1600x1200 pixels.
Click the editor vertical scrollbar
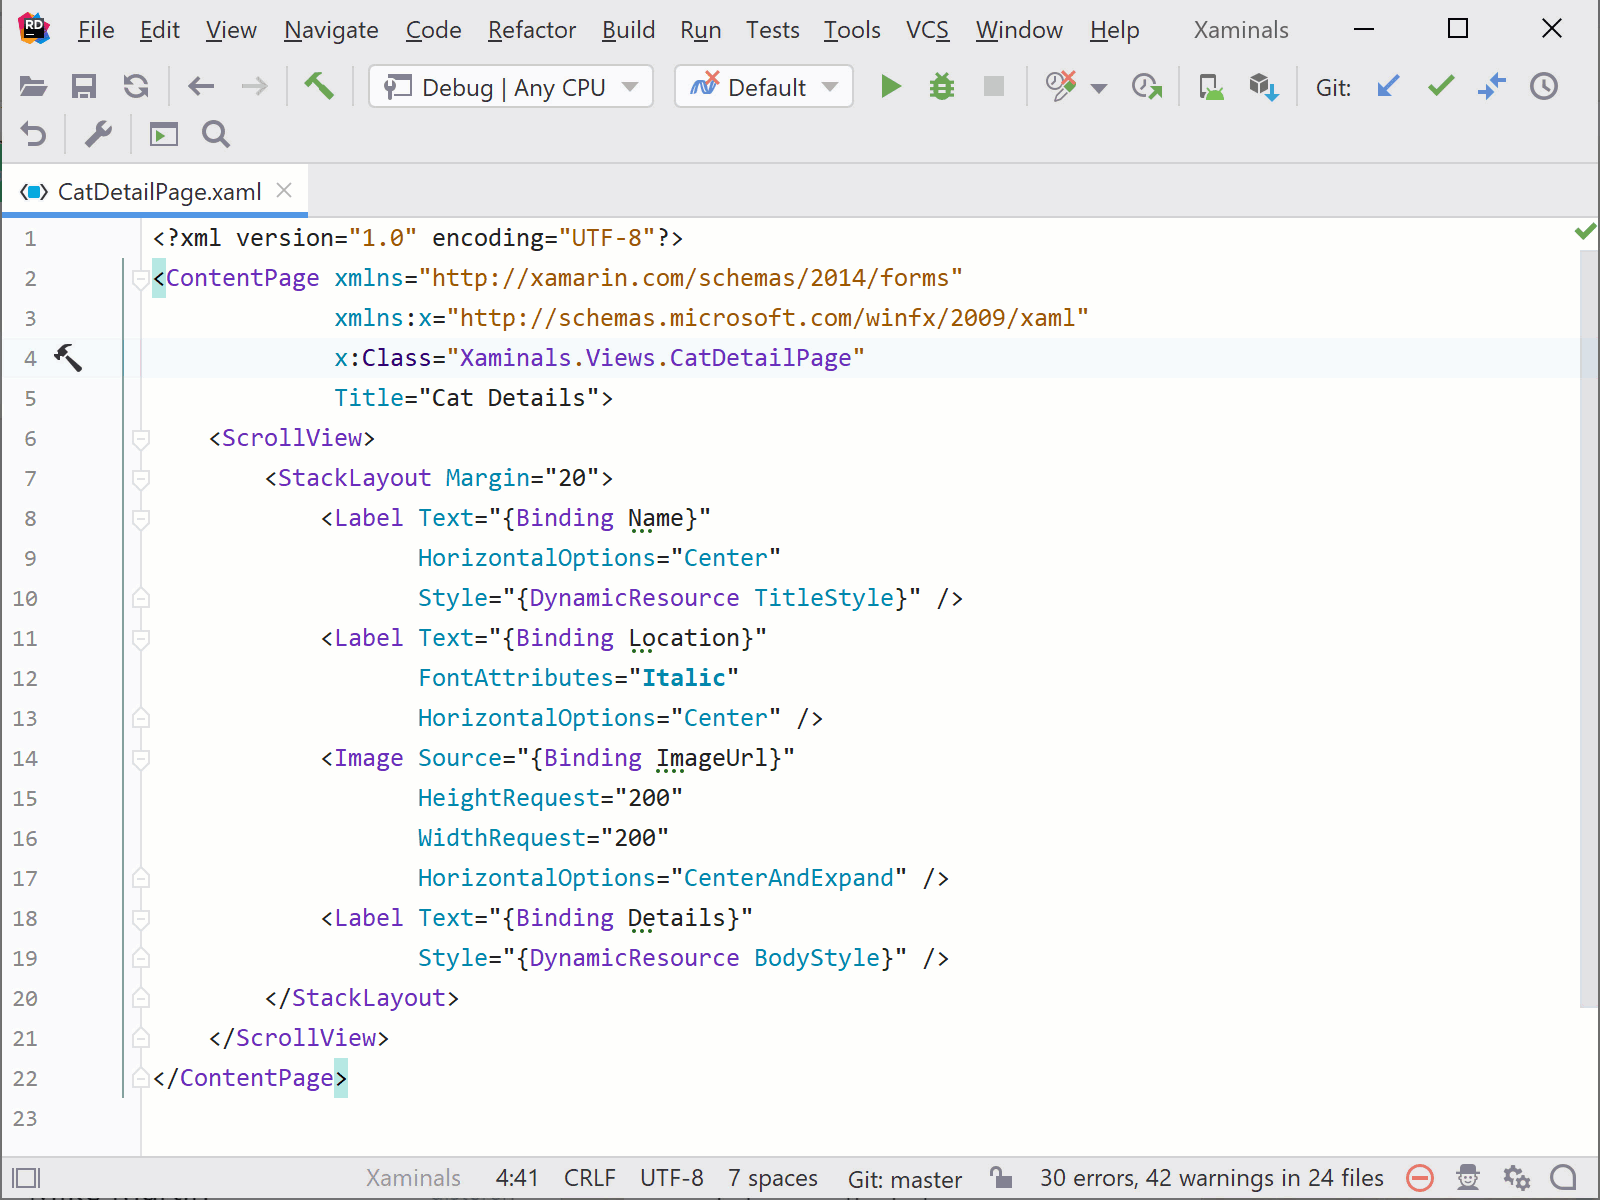(x=1588, y=628)
